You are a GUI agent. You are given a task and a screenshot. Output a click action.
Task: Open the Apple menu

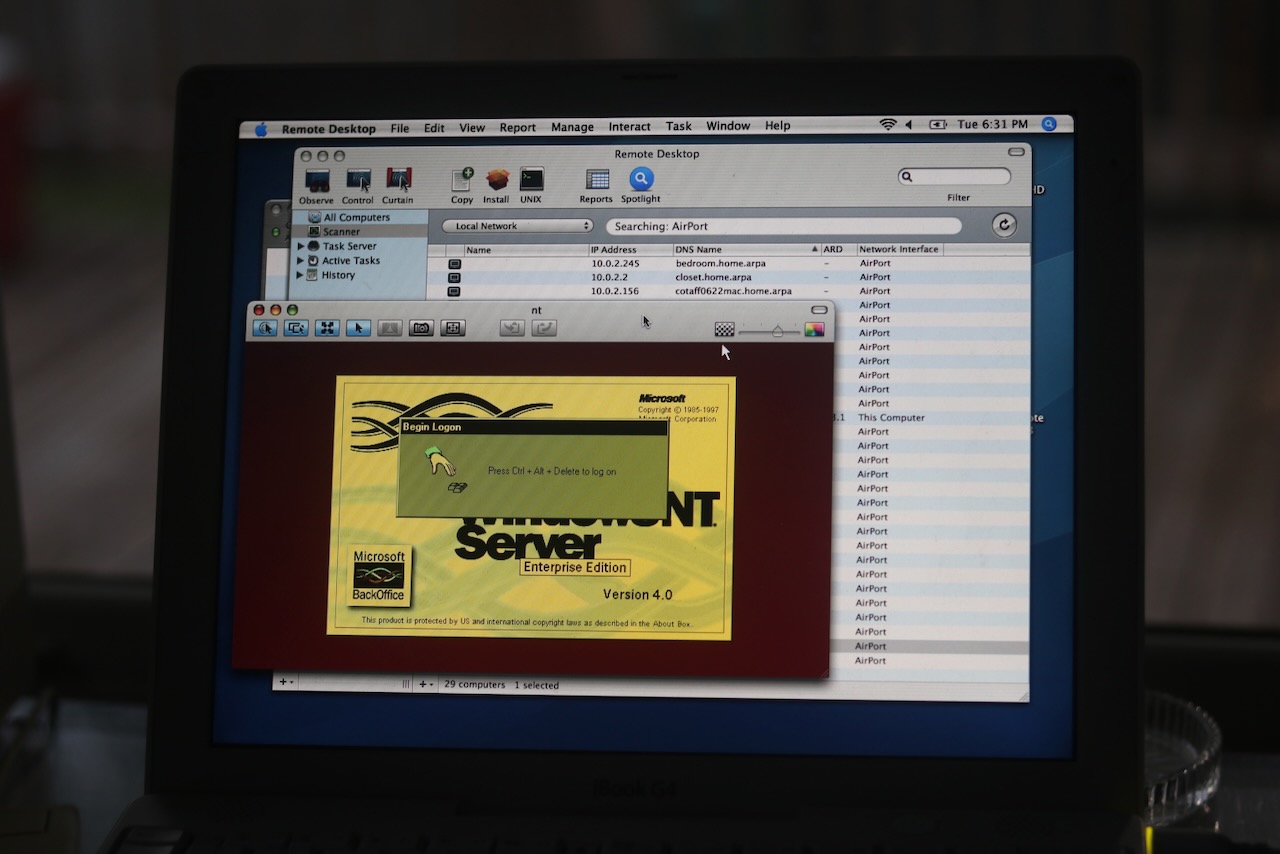[x=261, y=129]
